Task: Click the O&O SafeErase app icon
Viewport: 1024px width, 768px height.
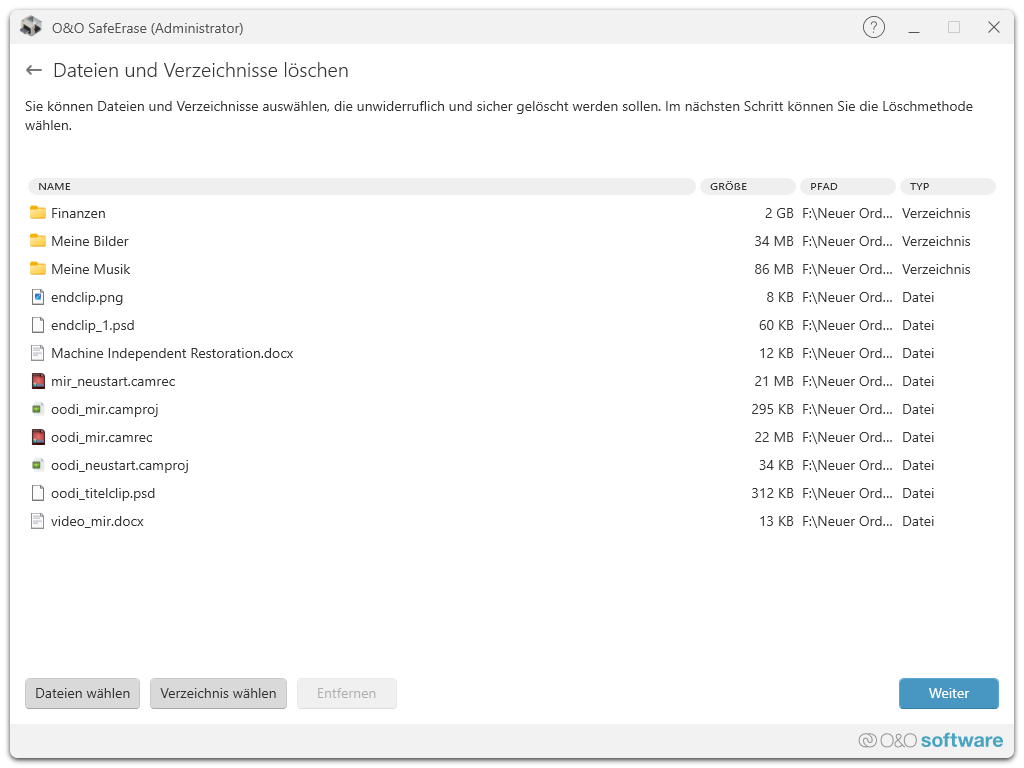Action: coord(31,28)
